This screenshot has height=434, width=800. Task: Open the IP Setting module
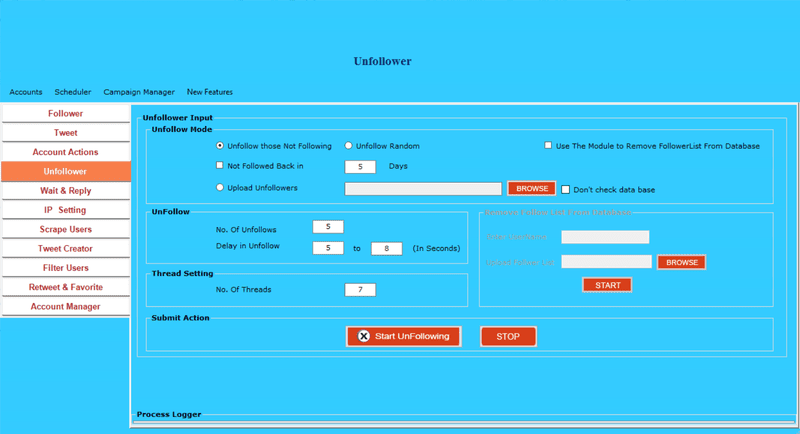pyautogui.click(x=66, y=210)
